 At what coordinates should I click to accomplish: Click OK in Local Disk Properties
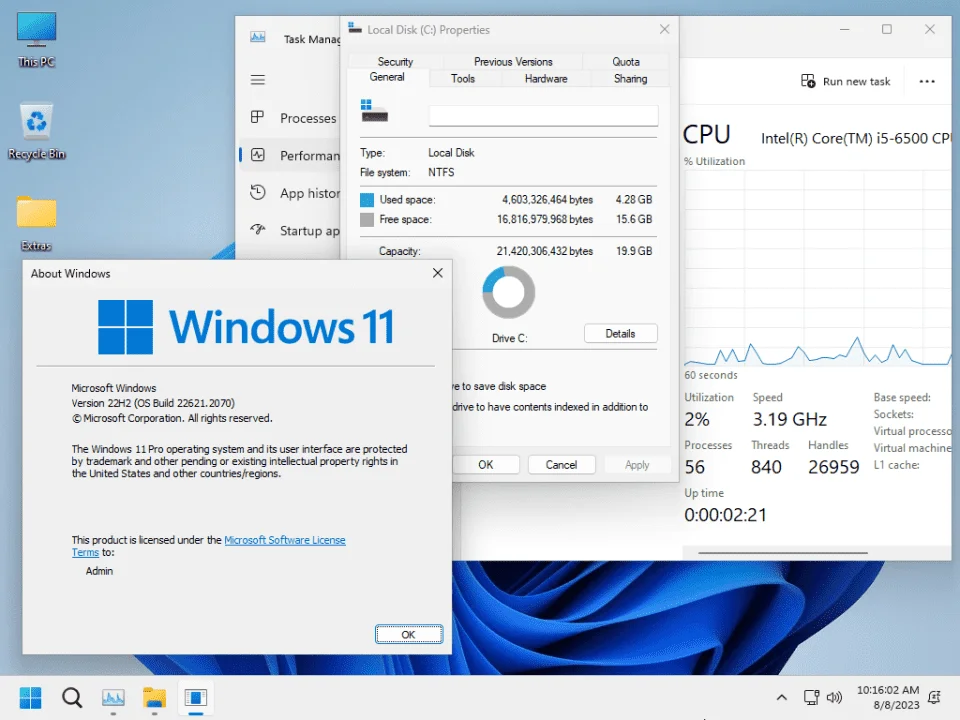(486, 465)
